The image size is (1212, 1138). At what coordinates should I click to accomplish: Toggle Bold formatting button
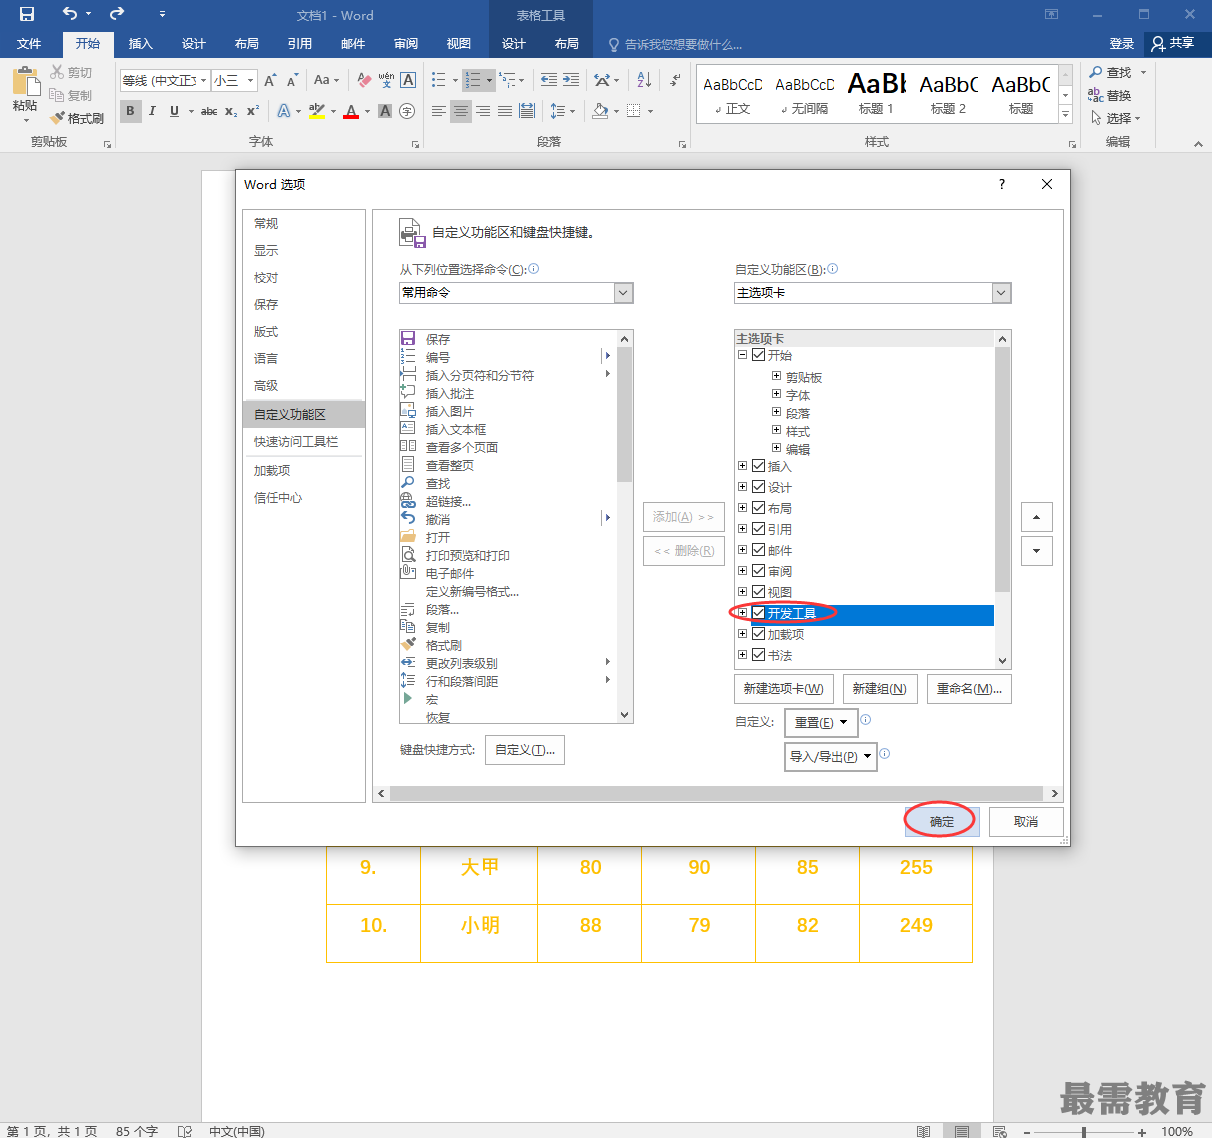click(x=130, y=111)
